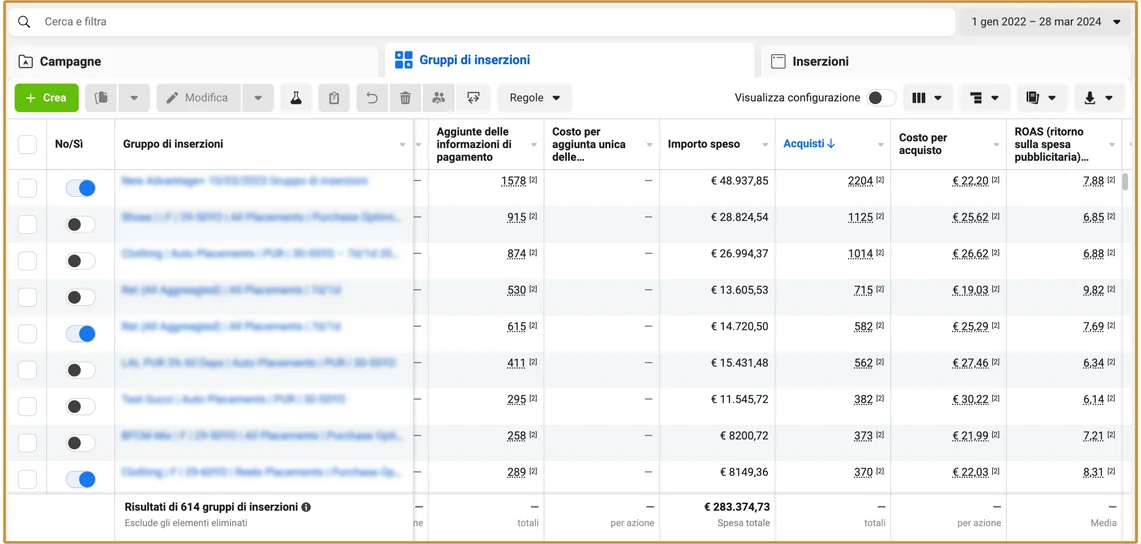The height and width of the screenshot is (544, 1141).
Task: Open the breakdown dropdown
Action: 985,97
